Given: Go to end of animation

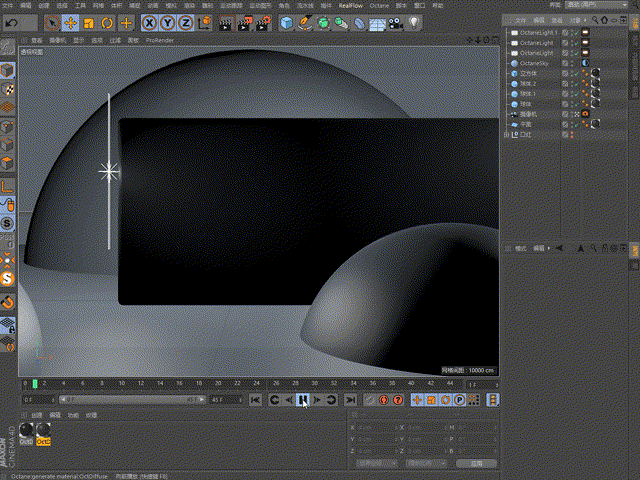Looking at the screenshot, I should tap(351, 400).
